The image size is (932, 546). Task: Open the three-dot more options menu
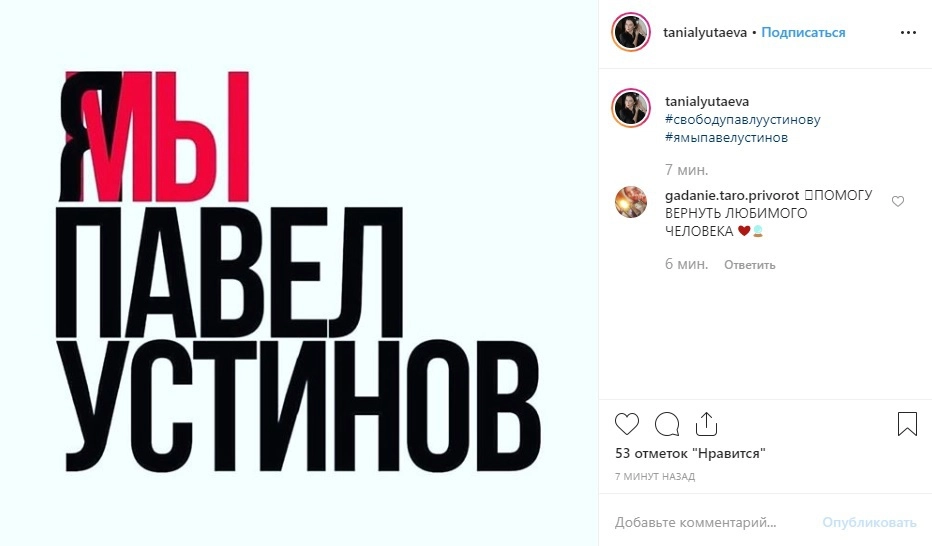point(908,33)
